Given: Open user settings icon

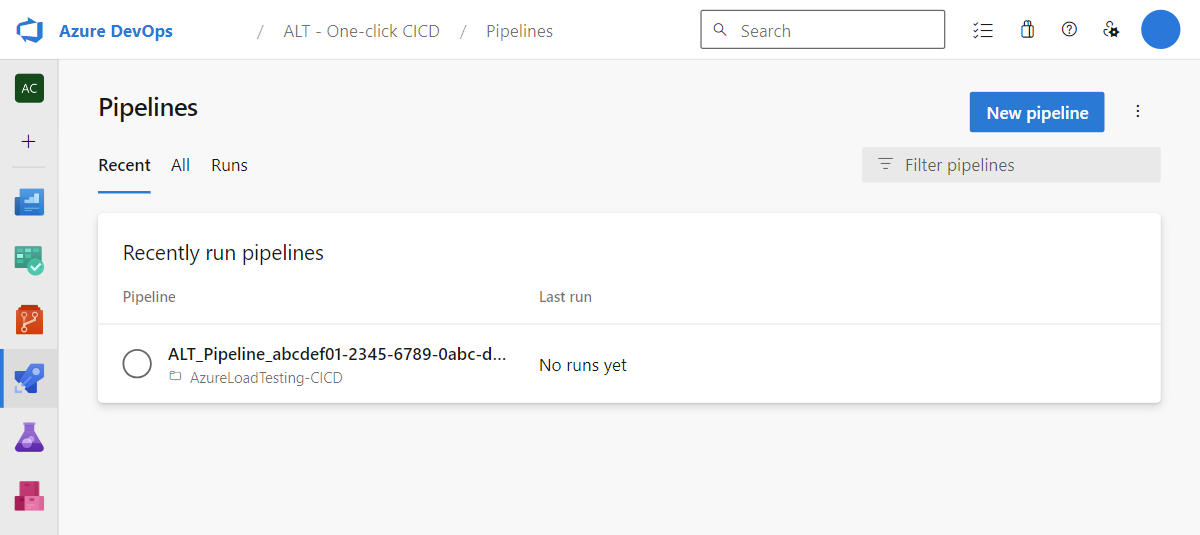Looking at the screenshot, I should (1111, 30).
